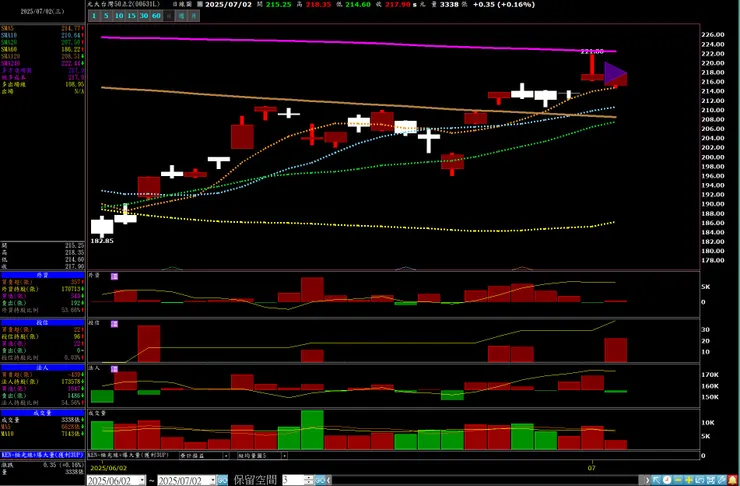Select the 30-minute timeframe button

coord(143,16)
